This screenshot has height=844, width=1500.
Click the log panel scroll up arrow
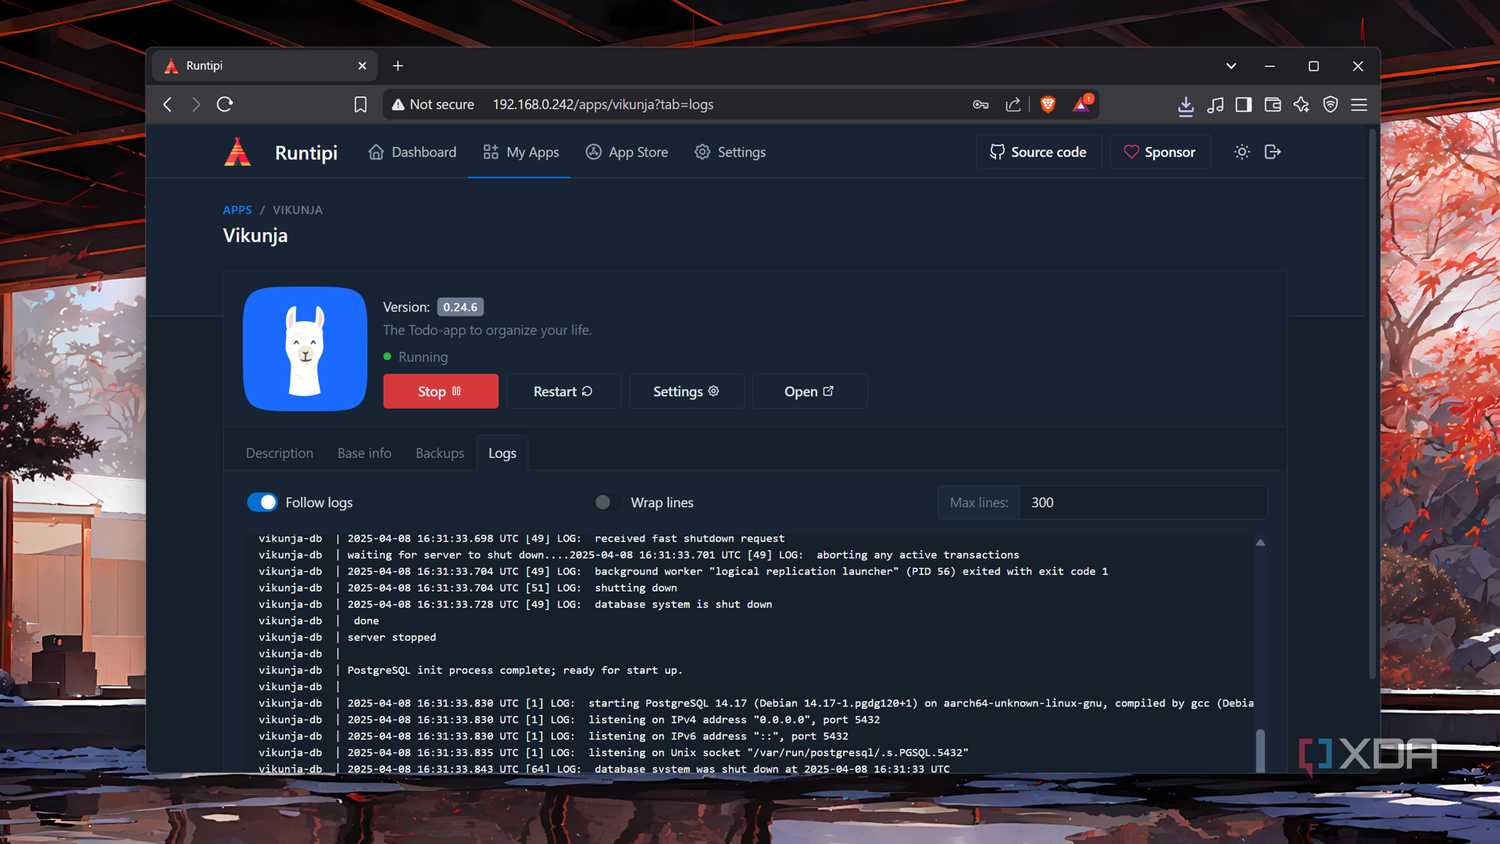(x=1260, y=542)
